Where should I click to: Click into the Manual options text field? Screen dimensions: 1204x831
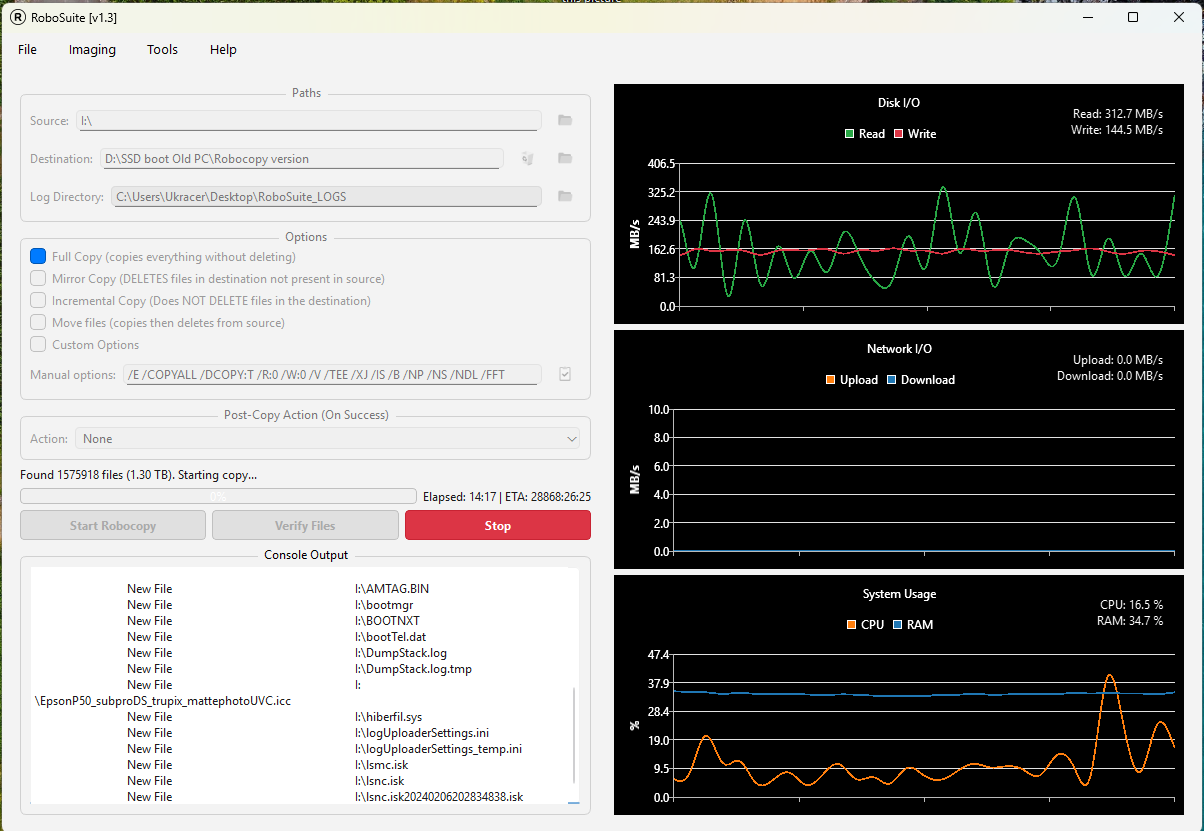(x=332, y=374)
